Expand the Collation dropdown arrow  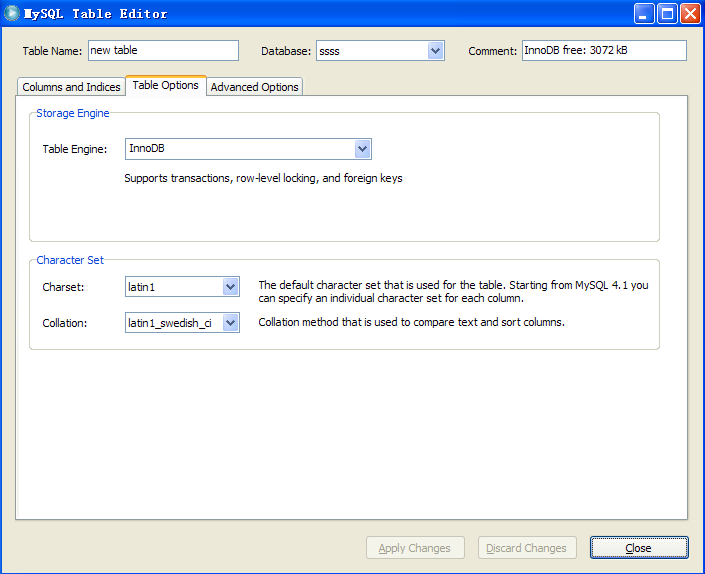(x=231, y=323)
